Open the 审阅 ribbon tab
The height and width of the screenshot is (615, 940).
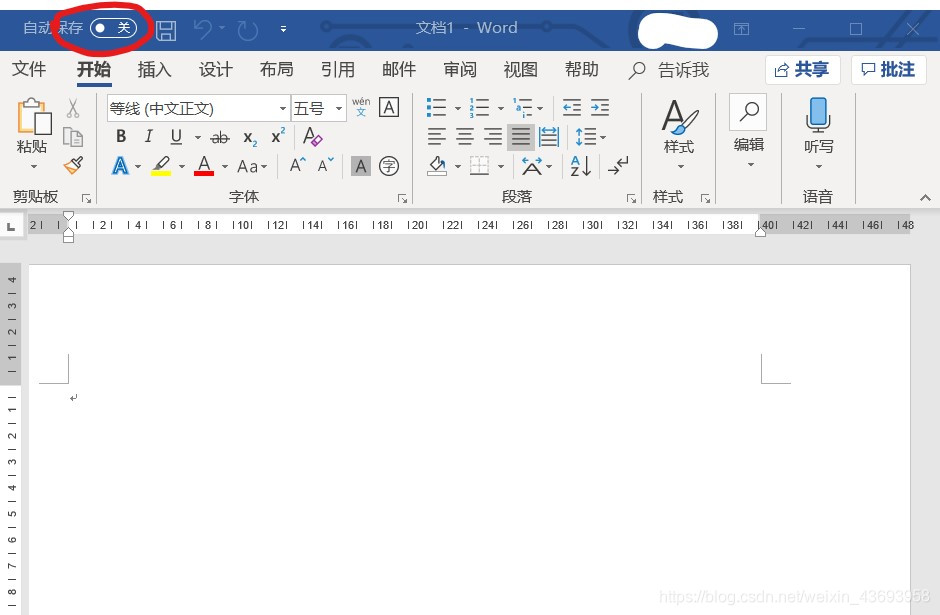(459, 70)
